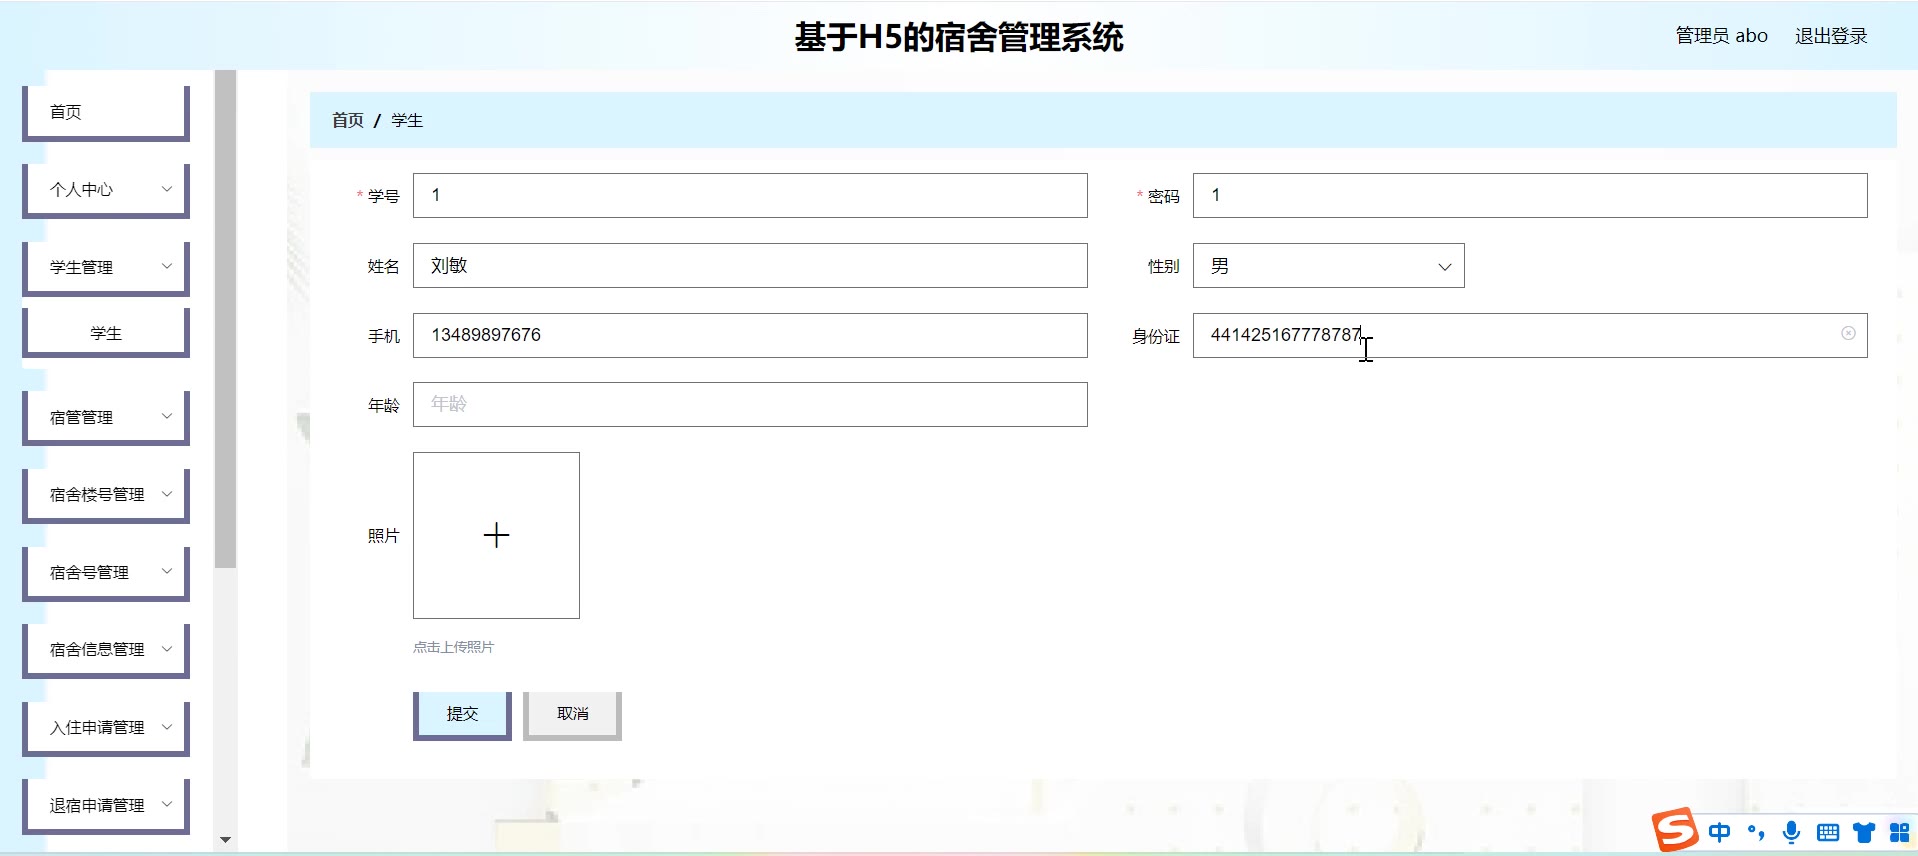The height and width of the screenshot is (856, 1918).
Task: Click the 管理员 abo account label
Action: (1721, 36)
